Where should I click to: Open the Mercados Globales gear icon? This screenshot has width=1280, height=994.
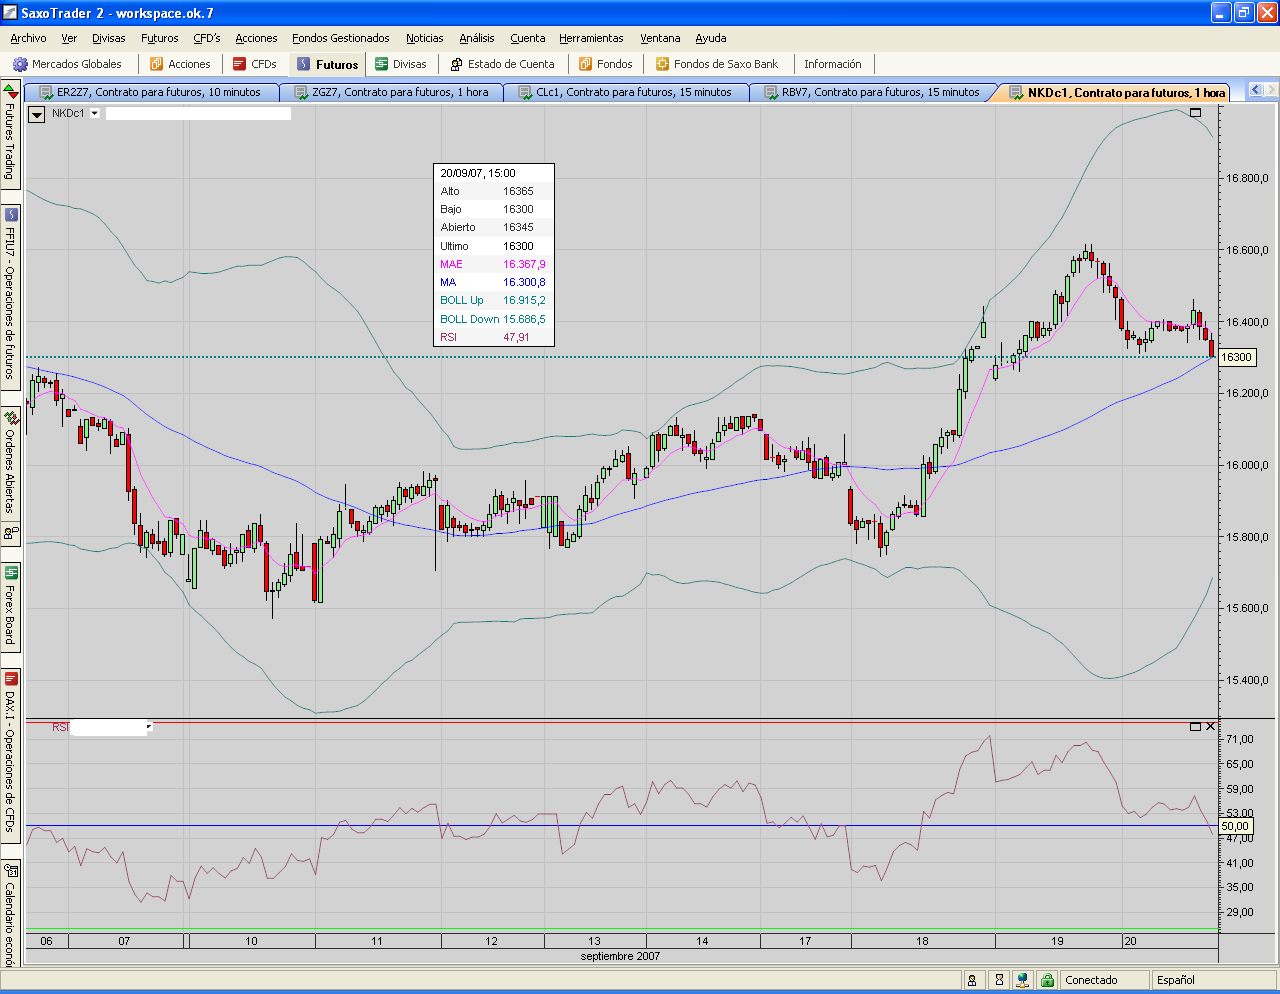coord(20,64)
